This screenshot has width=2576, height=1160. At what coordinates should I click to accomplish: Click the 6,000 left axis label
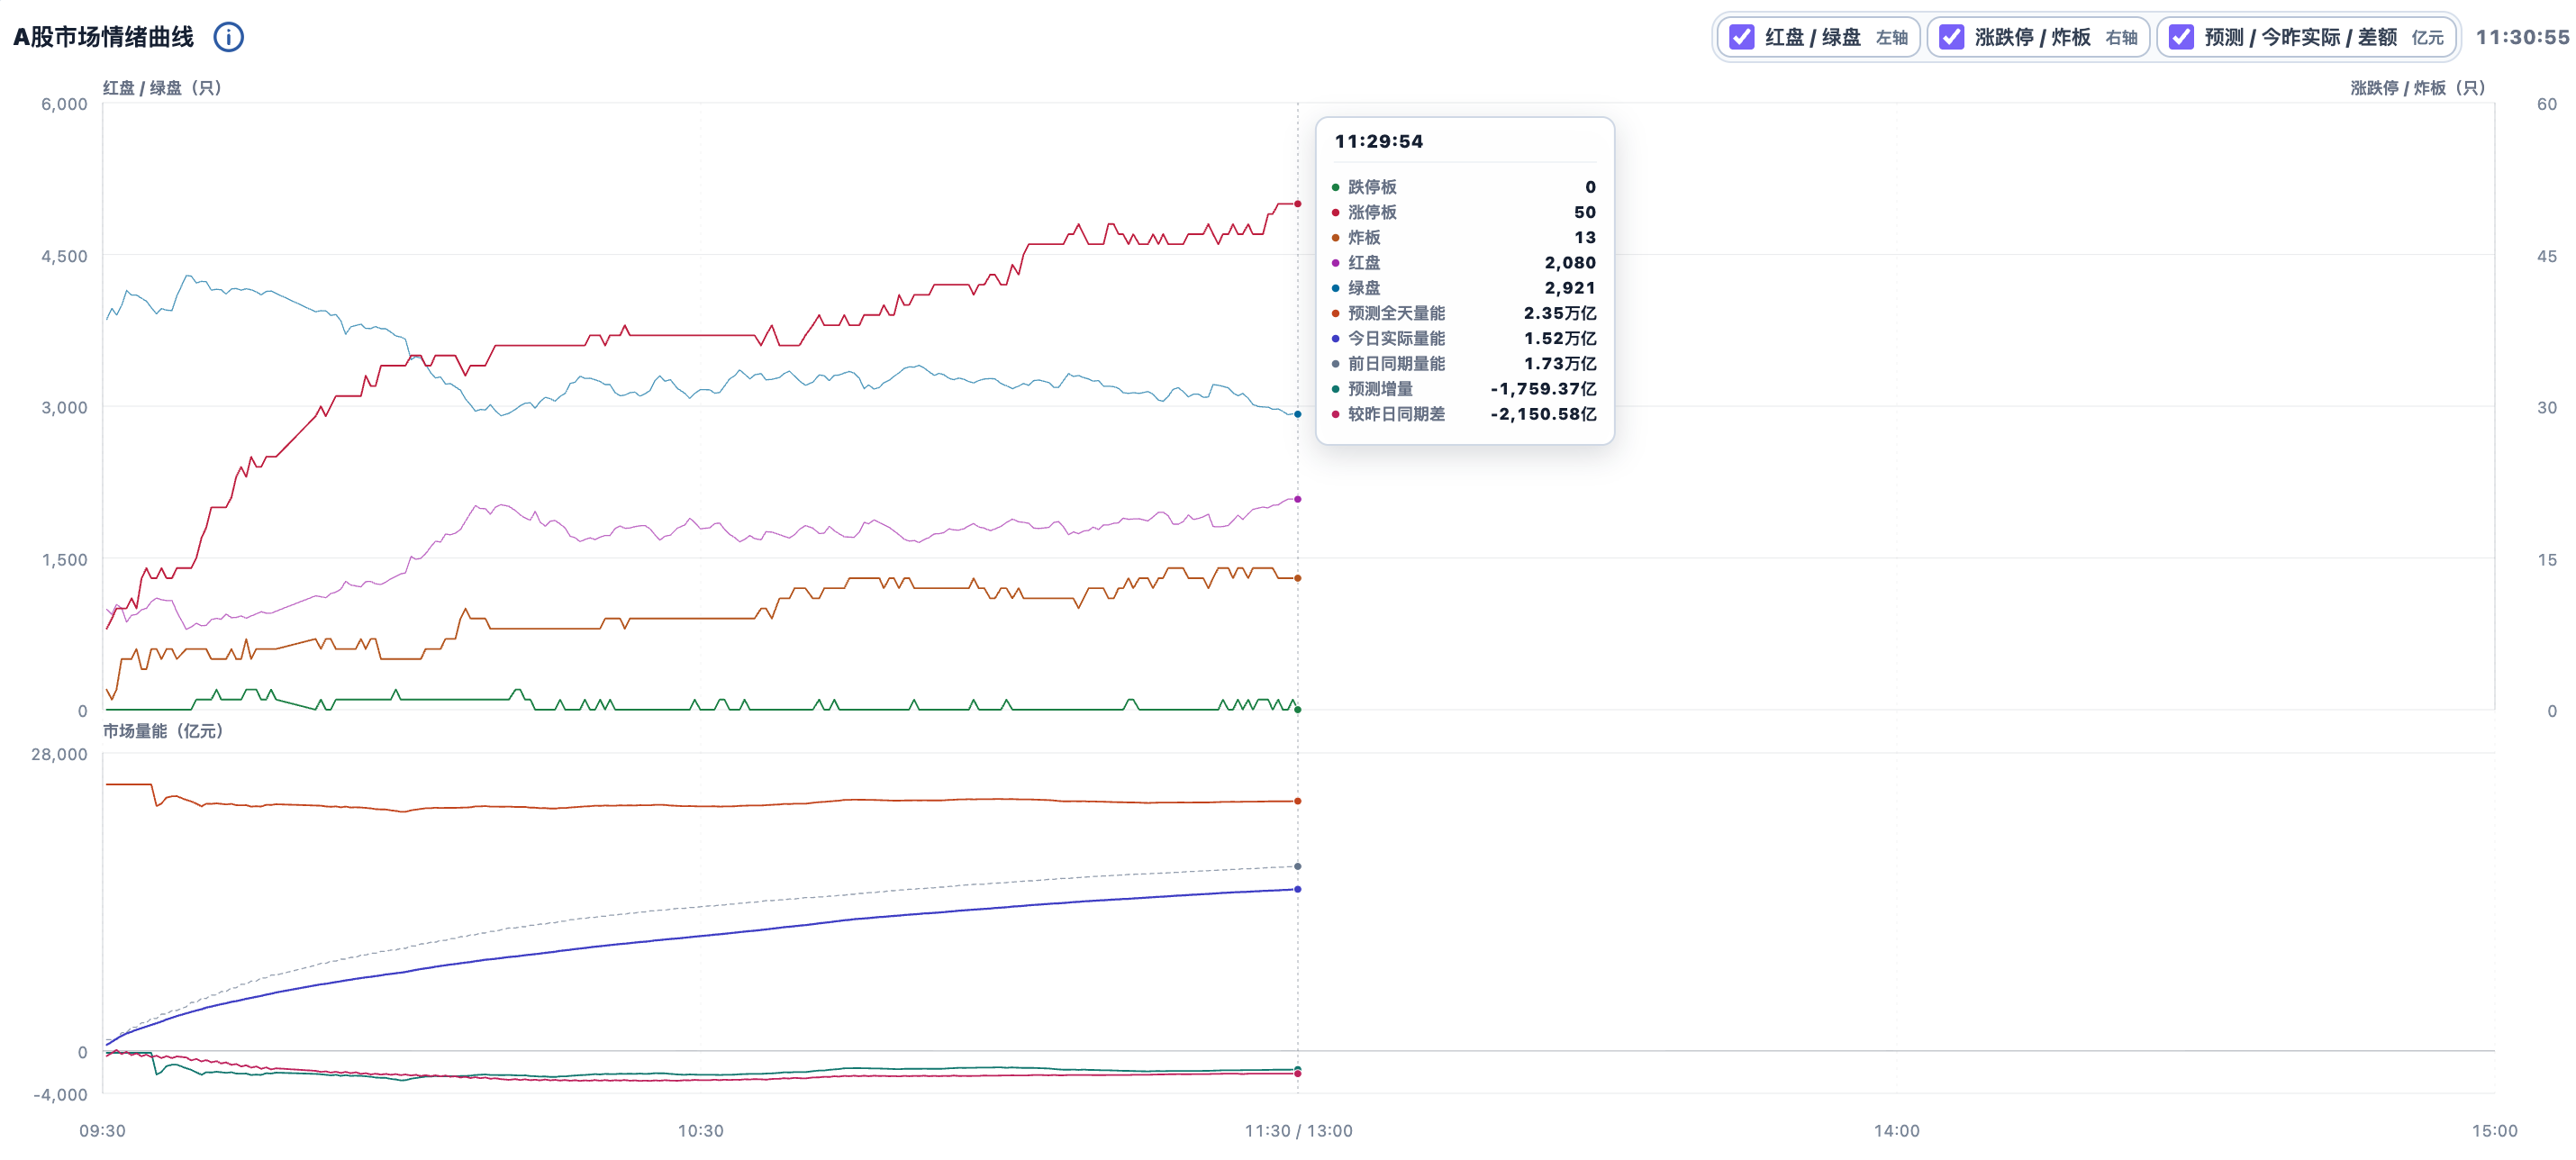(64, 104)
